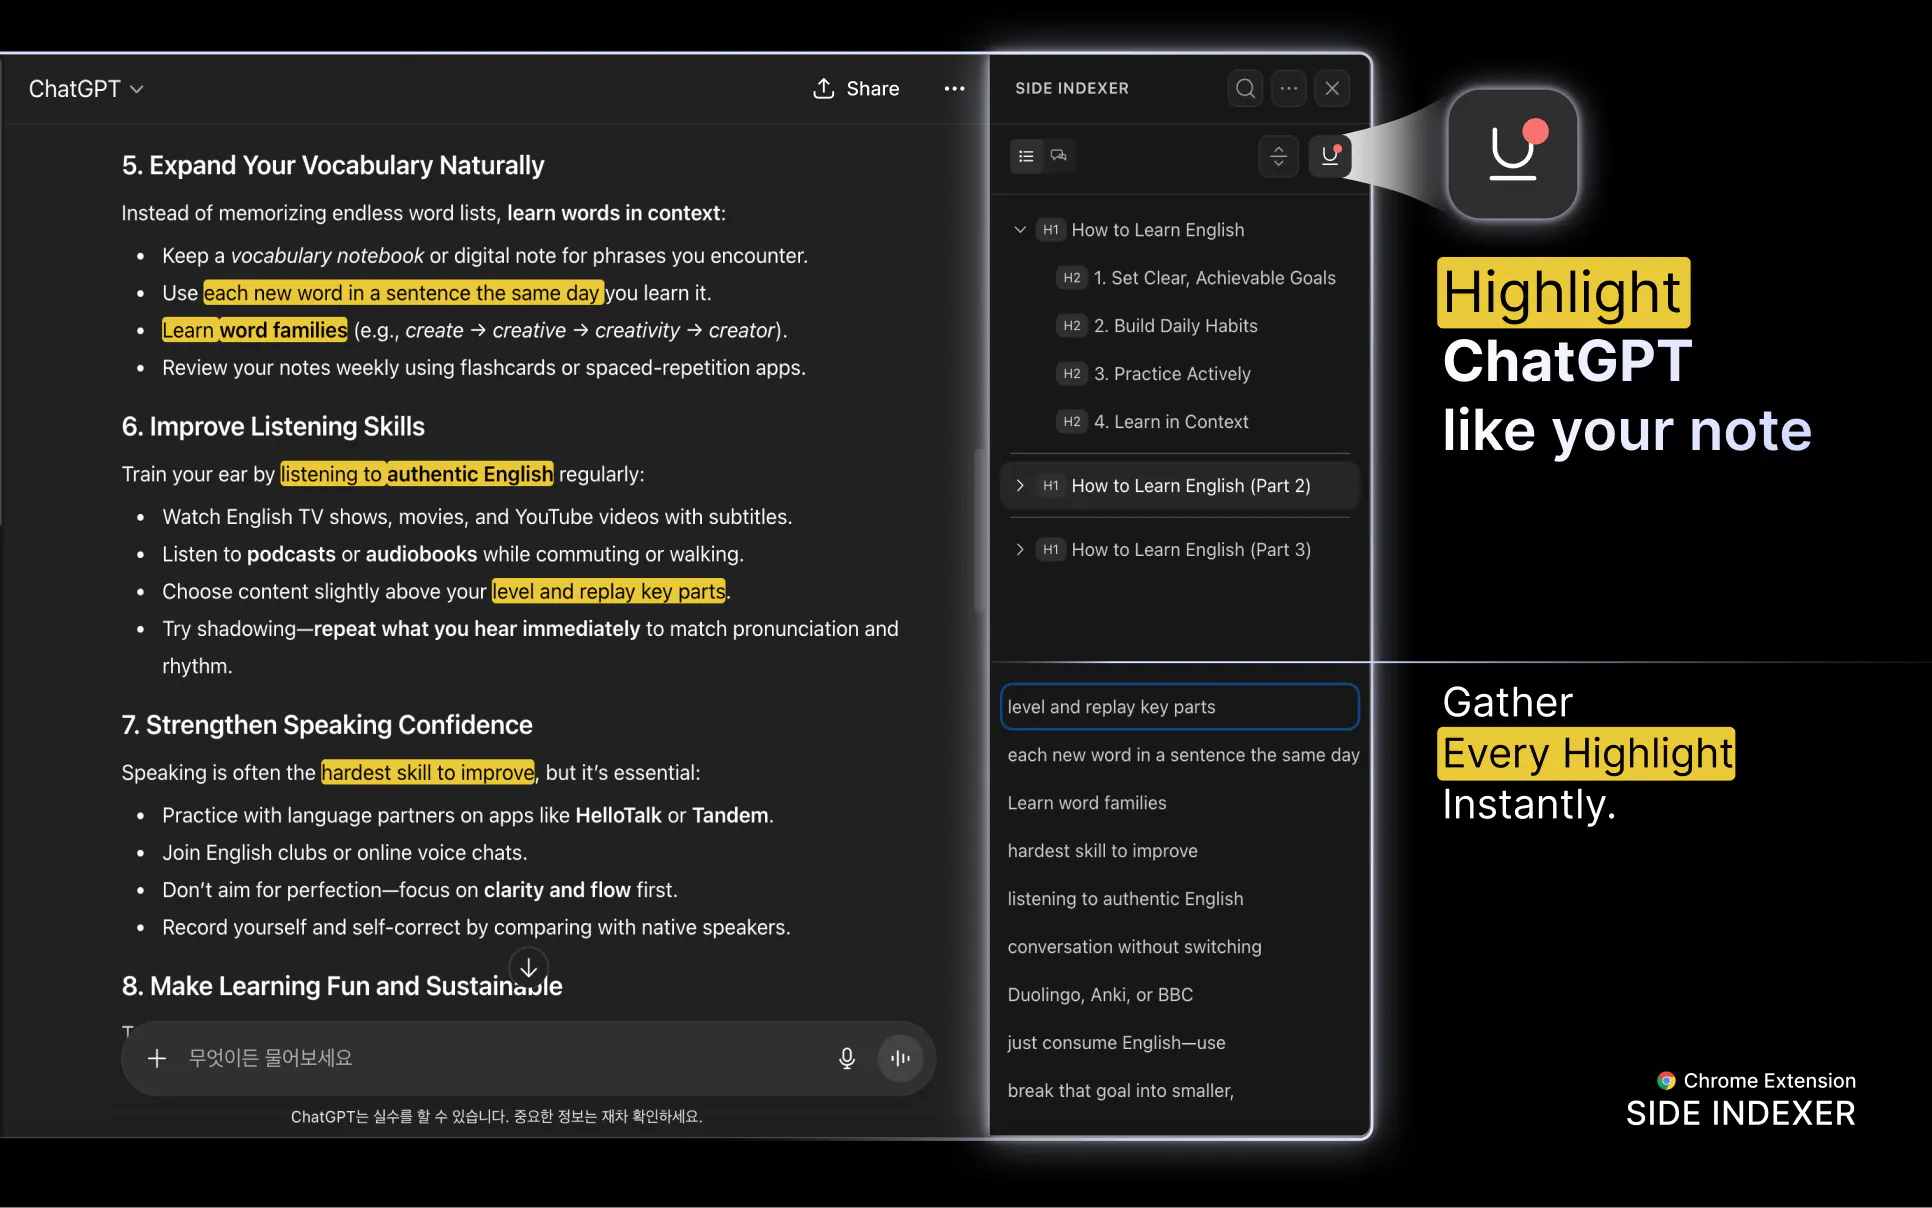
Task: Open the ChatGPT model selector dropdown
Action: coord(86,89)
